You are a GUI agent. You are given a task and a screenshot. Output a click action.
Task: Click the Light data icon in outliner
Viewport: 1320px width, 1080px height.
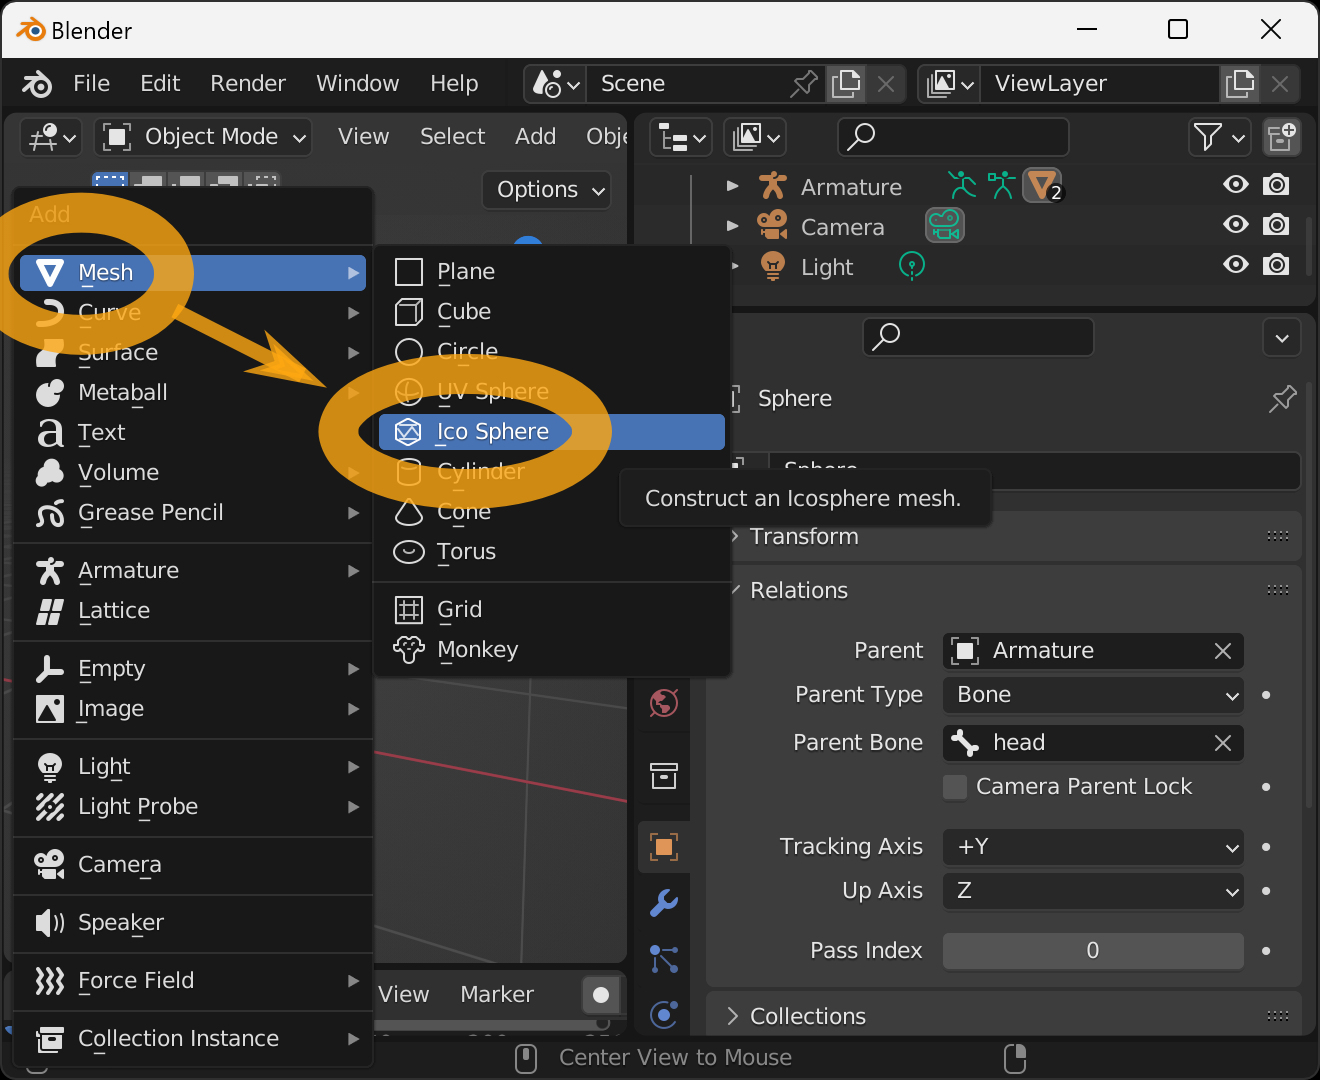click(912, 266)
